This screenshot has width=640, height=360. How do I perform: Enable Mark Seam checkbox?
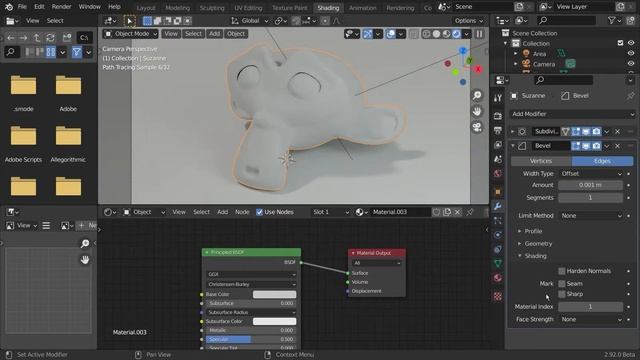click(x=562, y=283)
